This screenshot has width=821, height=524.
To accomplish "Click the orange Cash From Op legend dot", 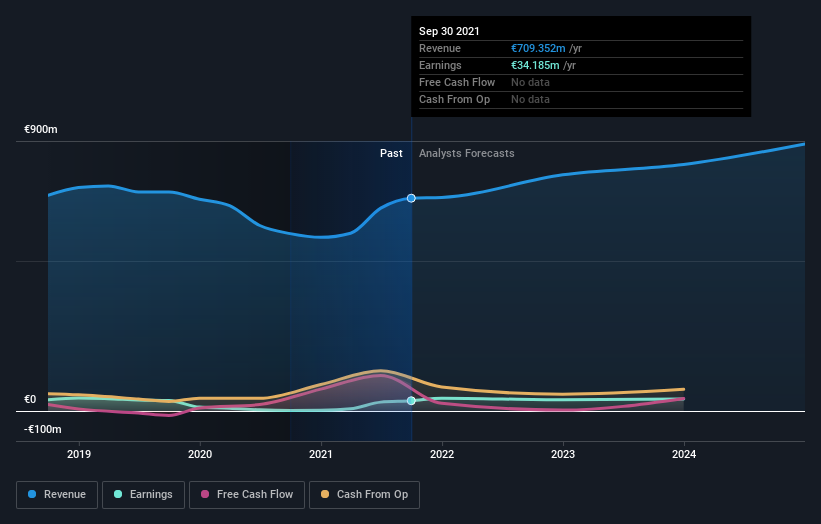I will tap(325, 494).
